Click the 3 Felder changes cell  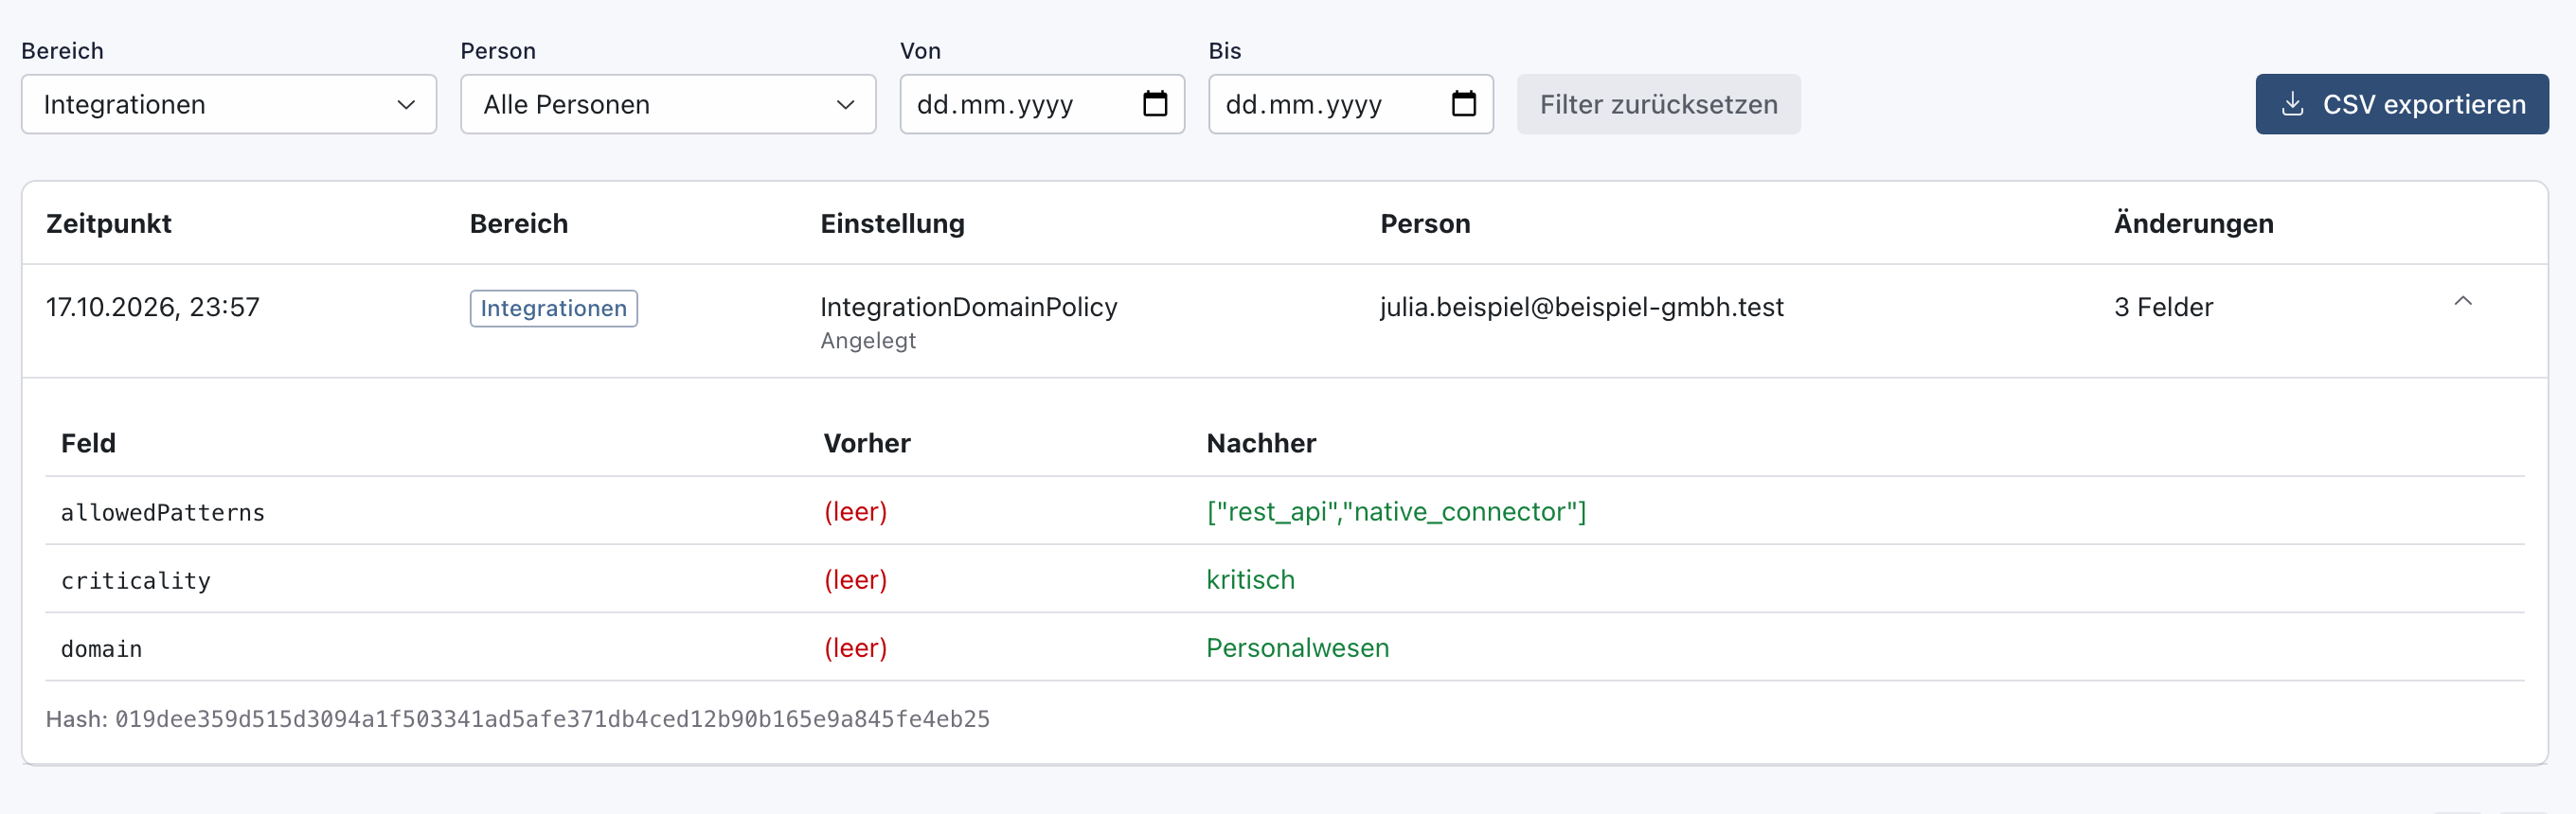coord(2163,307)
